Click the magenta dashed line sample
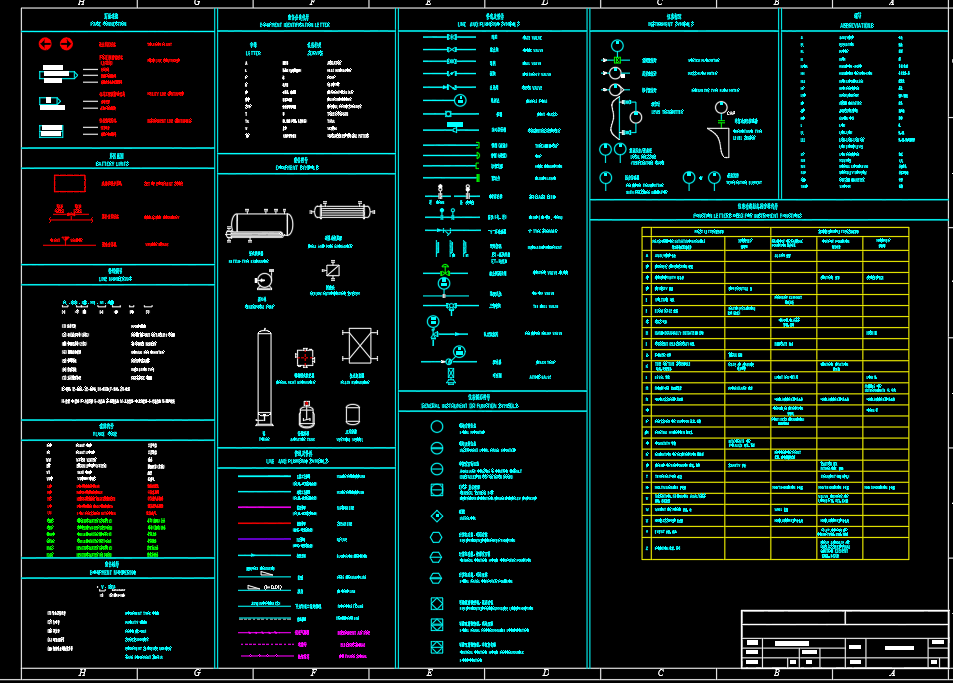This screenshot has height=683, width=953. click(263, 632)
